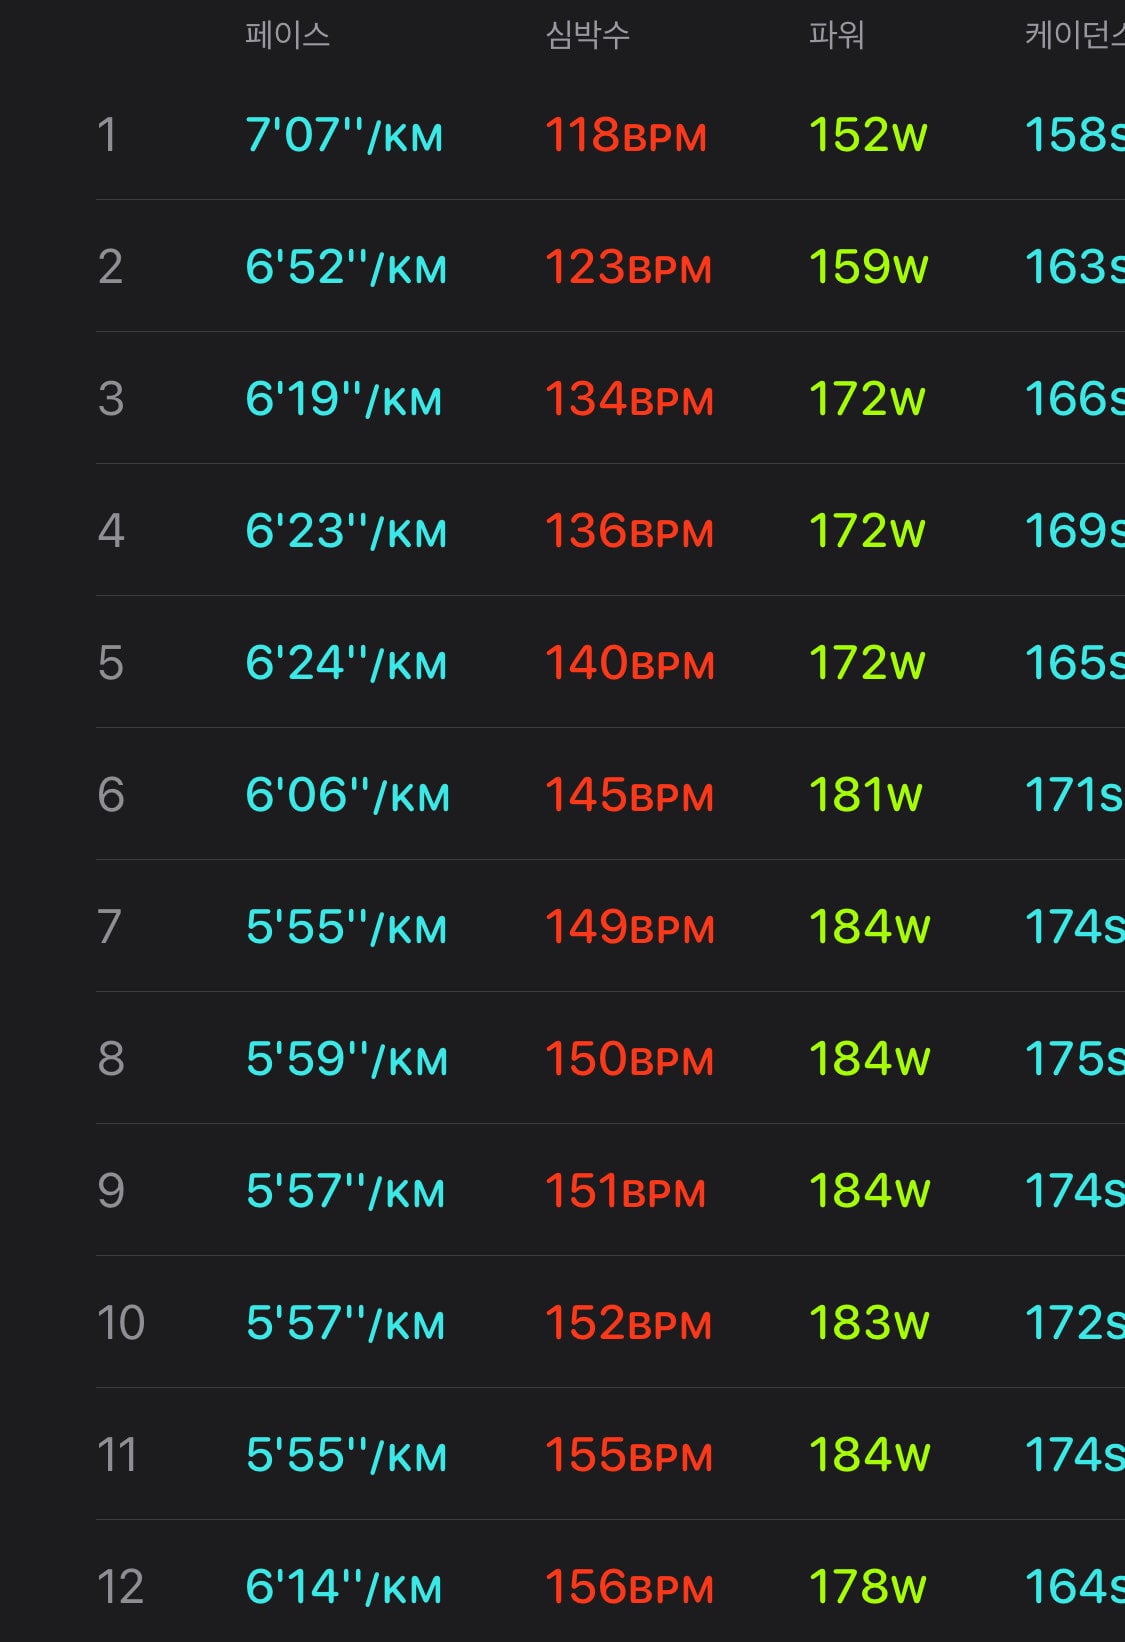Tap the 7'07''/km pace value
Image resolution: width=1125 pixels, height=1642 pixels.
tap(344, 135)
